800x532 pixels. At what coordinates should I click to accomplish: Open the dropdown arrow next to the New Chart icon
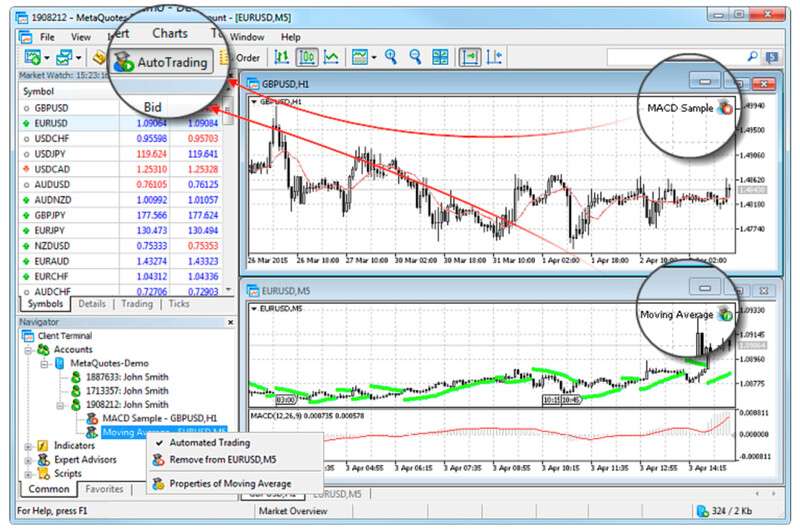pyautogui.click(x=47, y=58)
